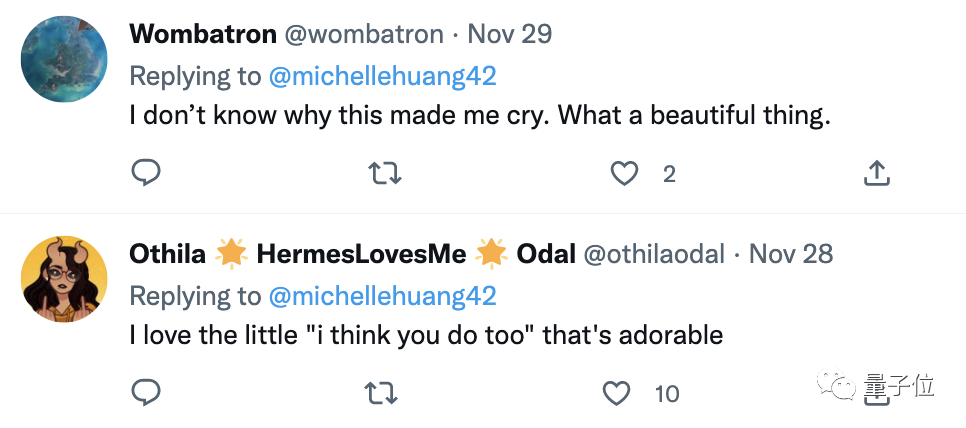Click the Wombatron display name

pos(203,34)
